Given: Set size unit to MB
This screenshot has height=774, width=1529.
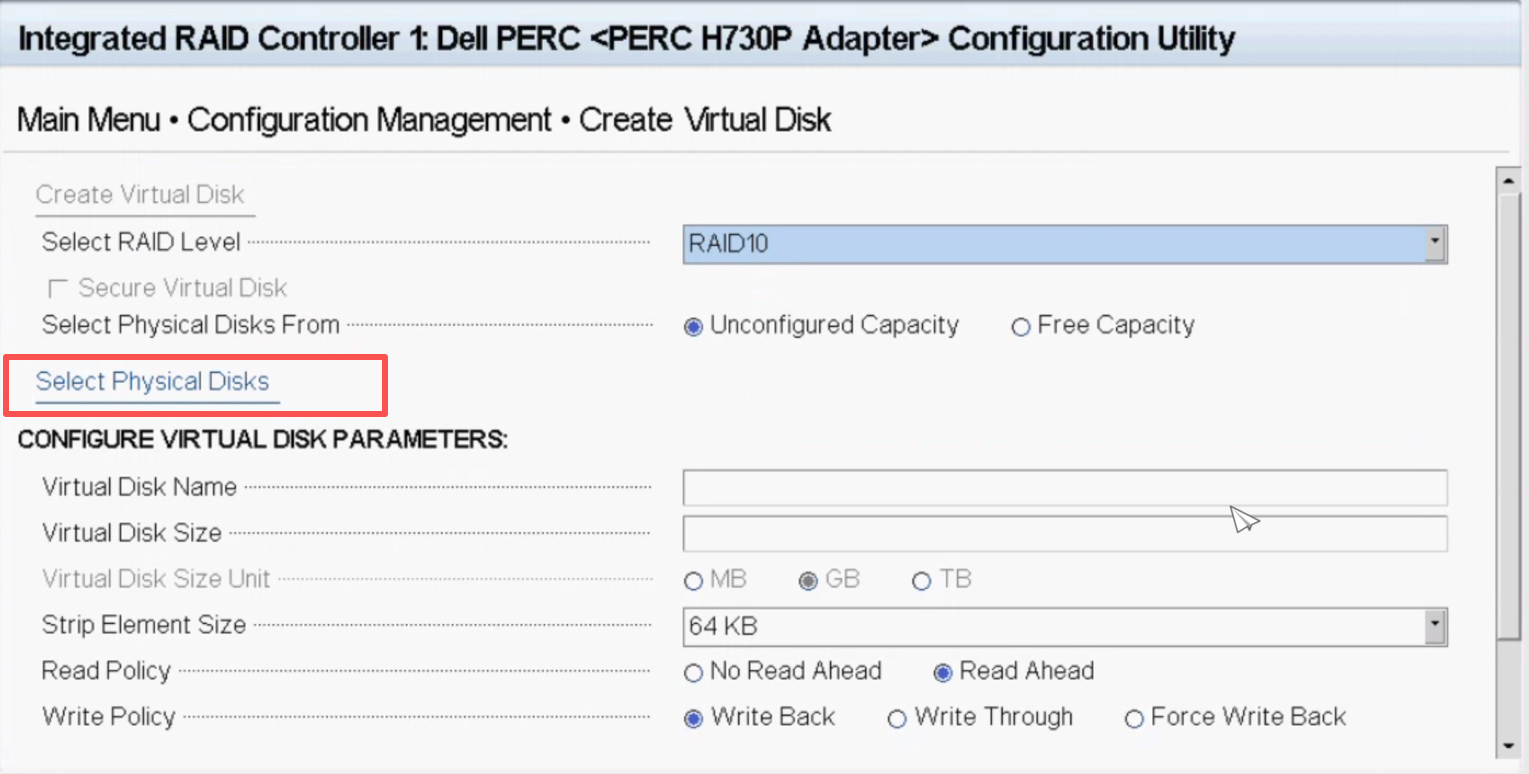Looking at the screenshot, I should pyautogui.click(x=693, y=581).
